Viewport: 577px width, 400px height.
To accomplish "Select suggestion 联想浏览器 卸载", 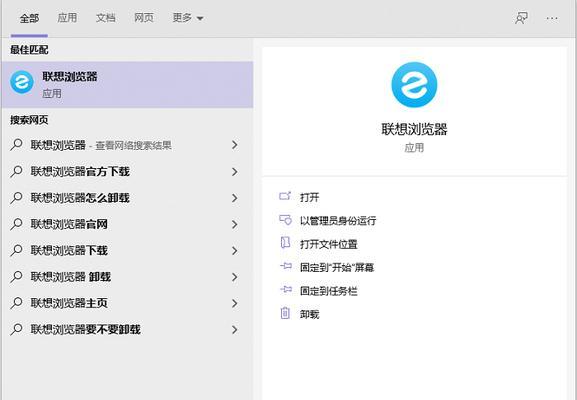I will coord(127,277).
